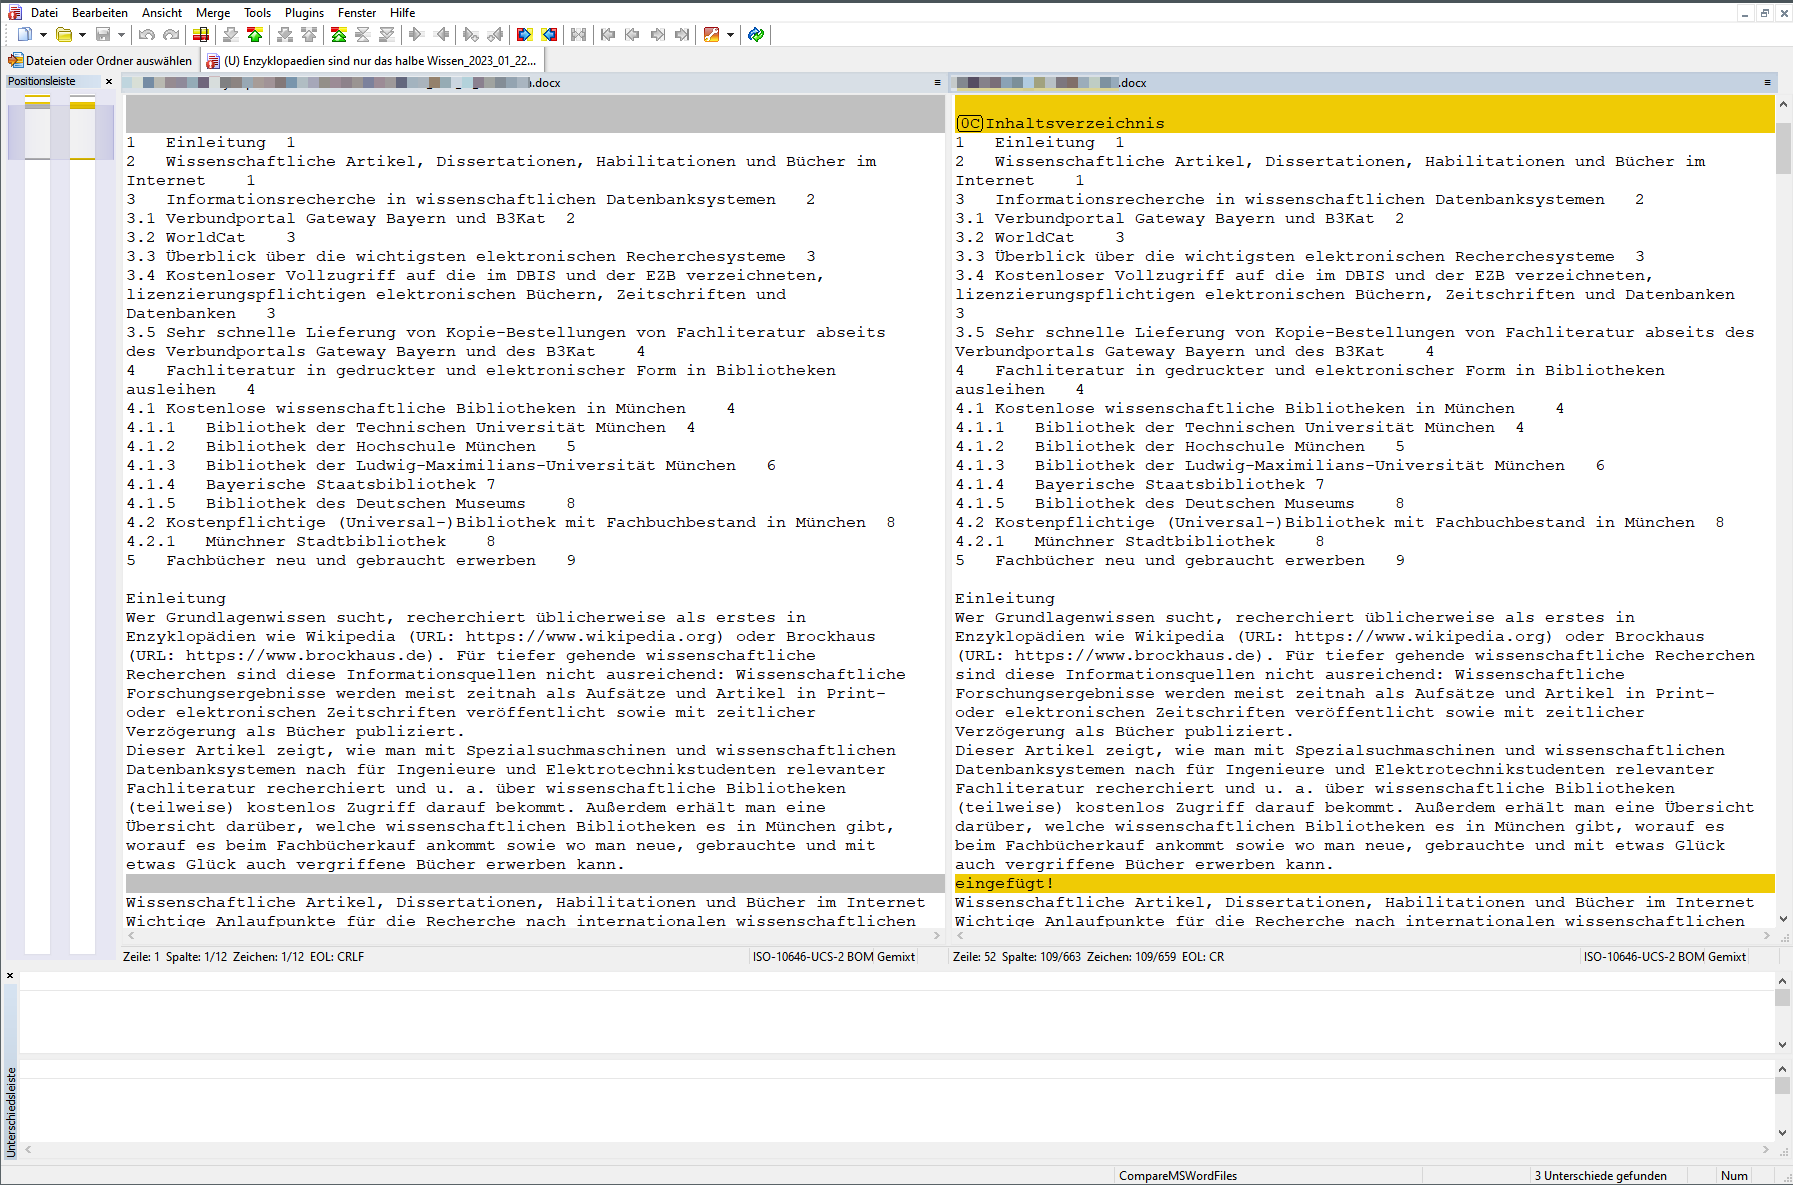Select the Enzyklopaedien comparison tab
The image size is (1793, 1185).
(372, 61)
